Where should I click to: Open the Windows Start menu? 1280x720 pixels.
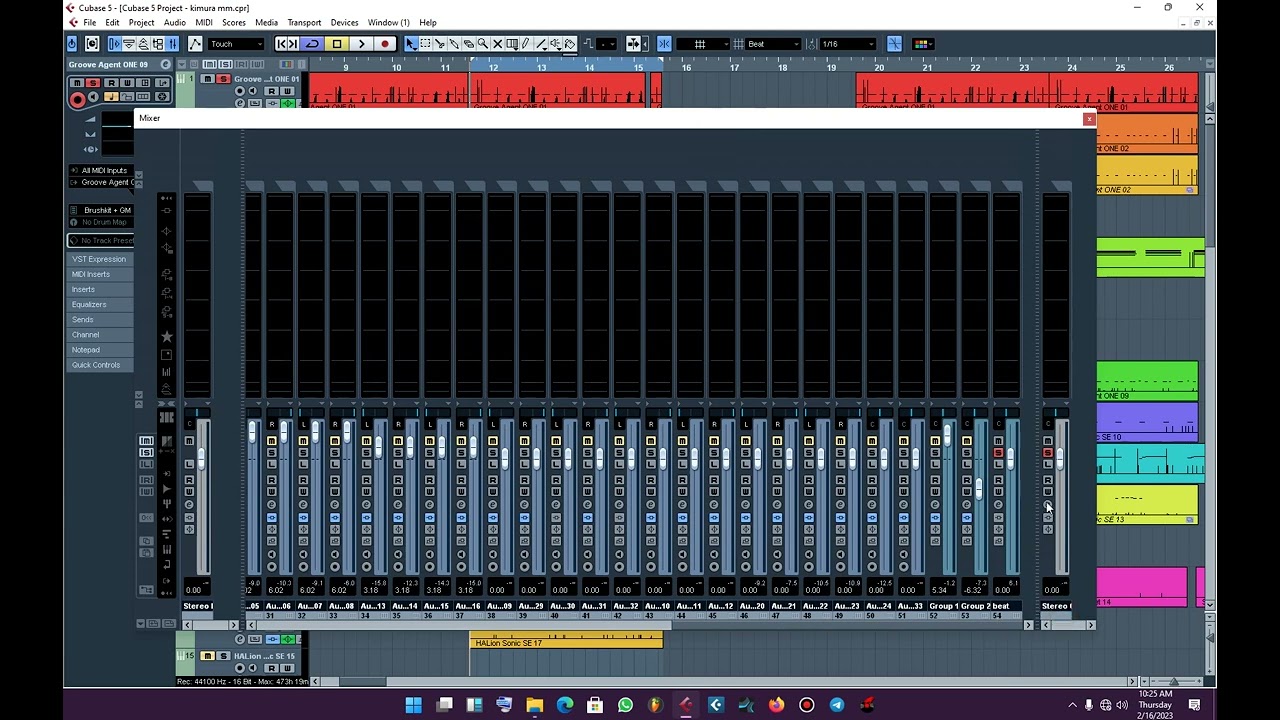point(413,705)
